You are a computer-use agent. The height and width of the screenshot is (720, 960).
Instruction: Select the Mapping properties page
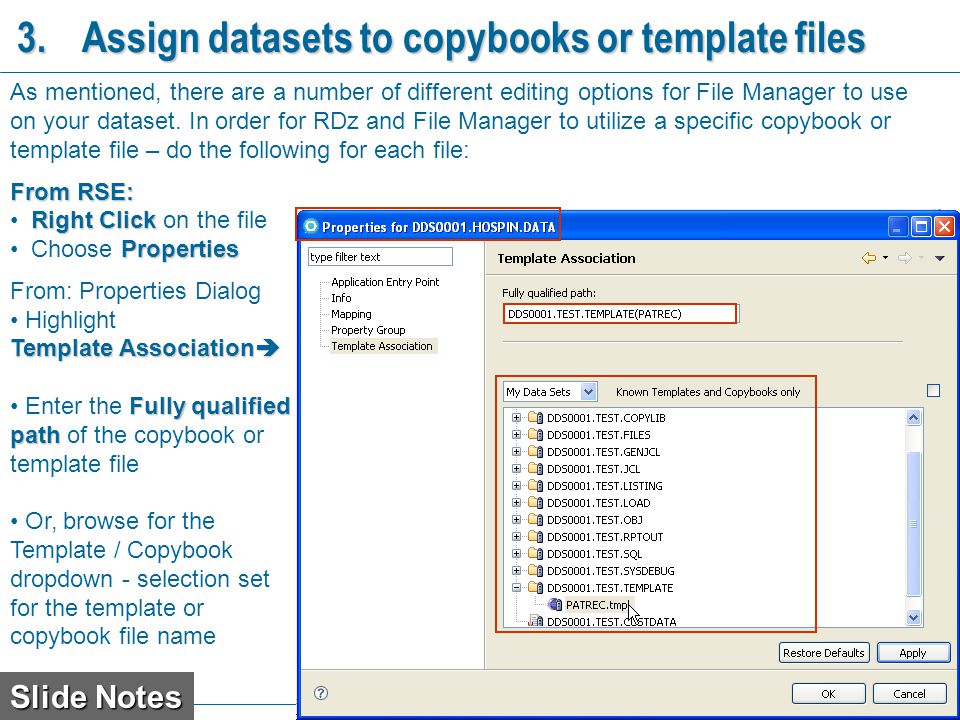pyautogui.click(x=351, y=314)
